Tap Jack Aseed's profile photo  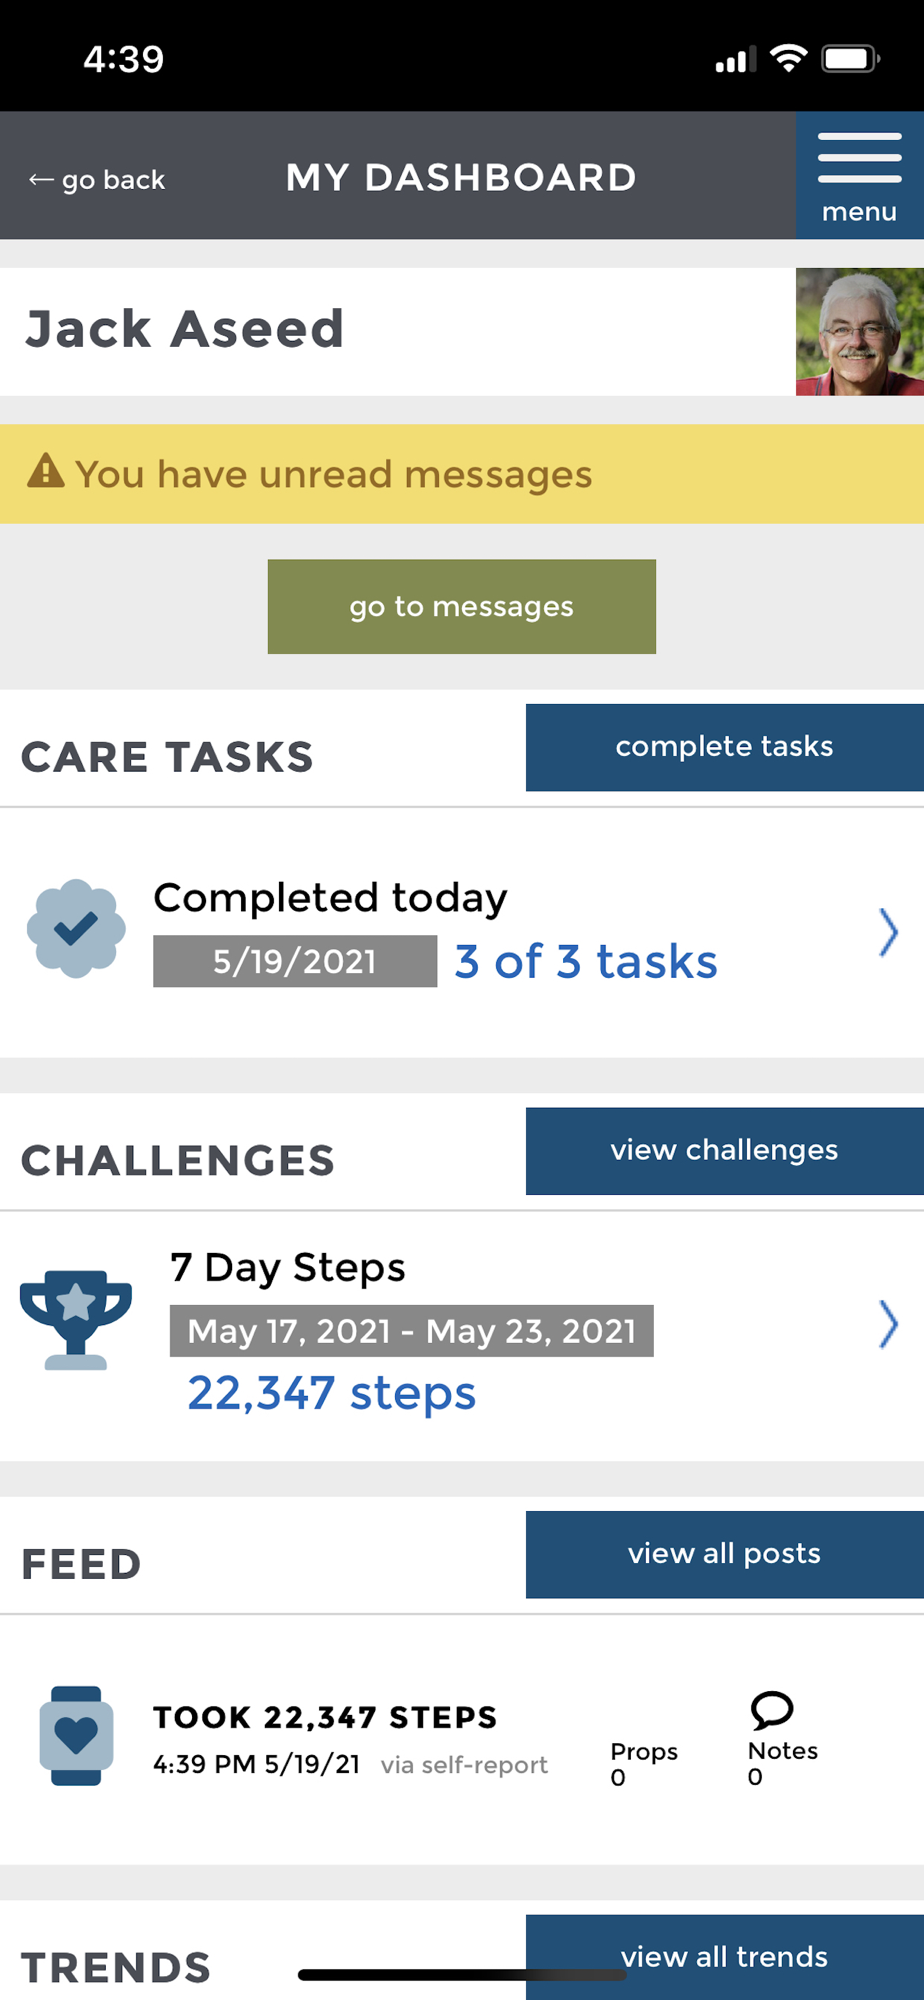tap(860, 332)
